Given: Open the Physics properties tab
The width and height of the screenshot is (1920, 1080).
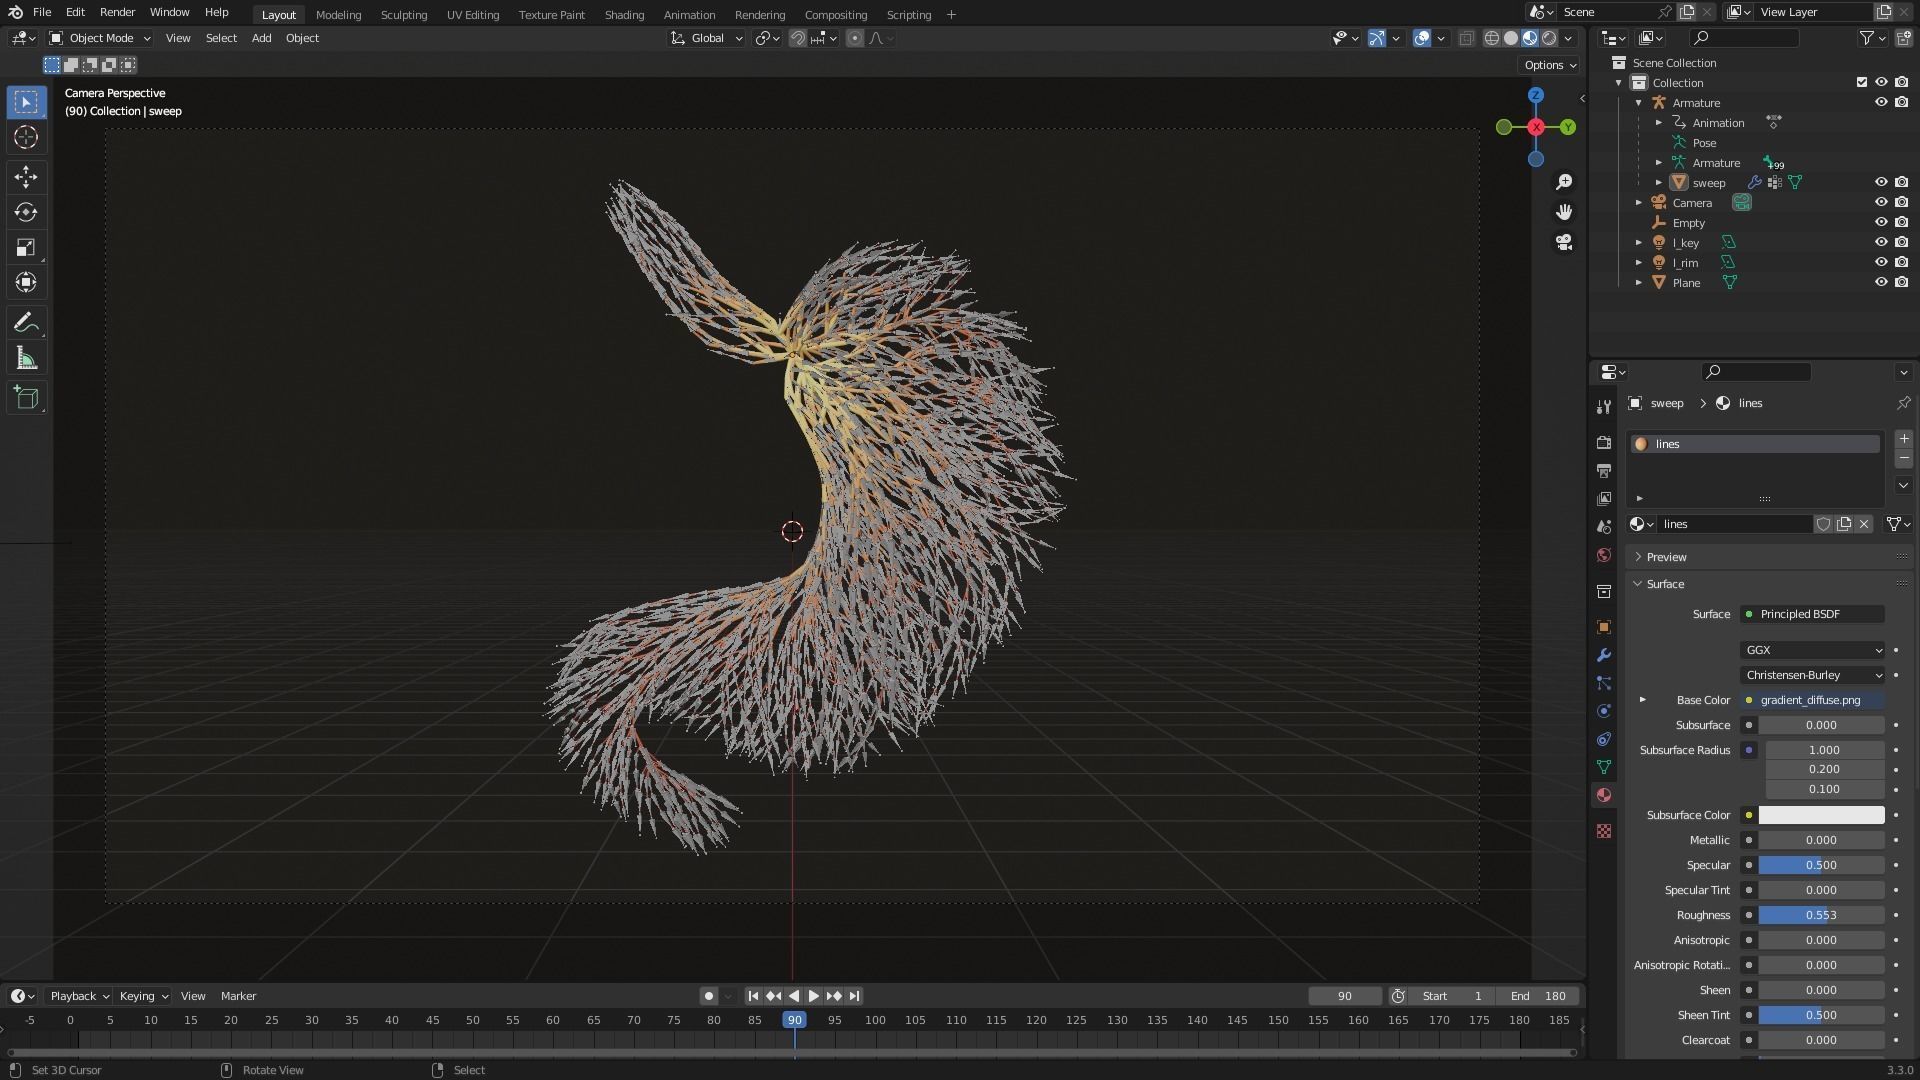Looking at the screenshot, I should (1604, 711).
